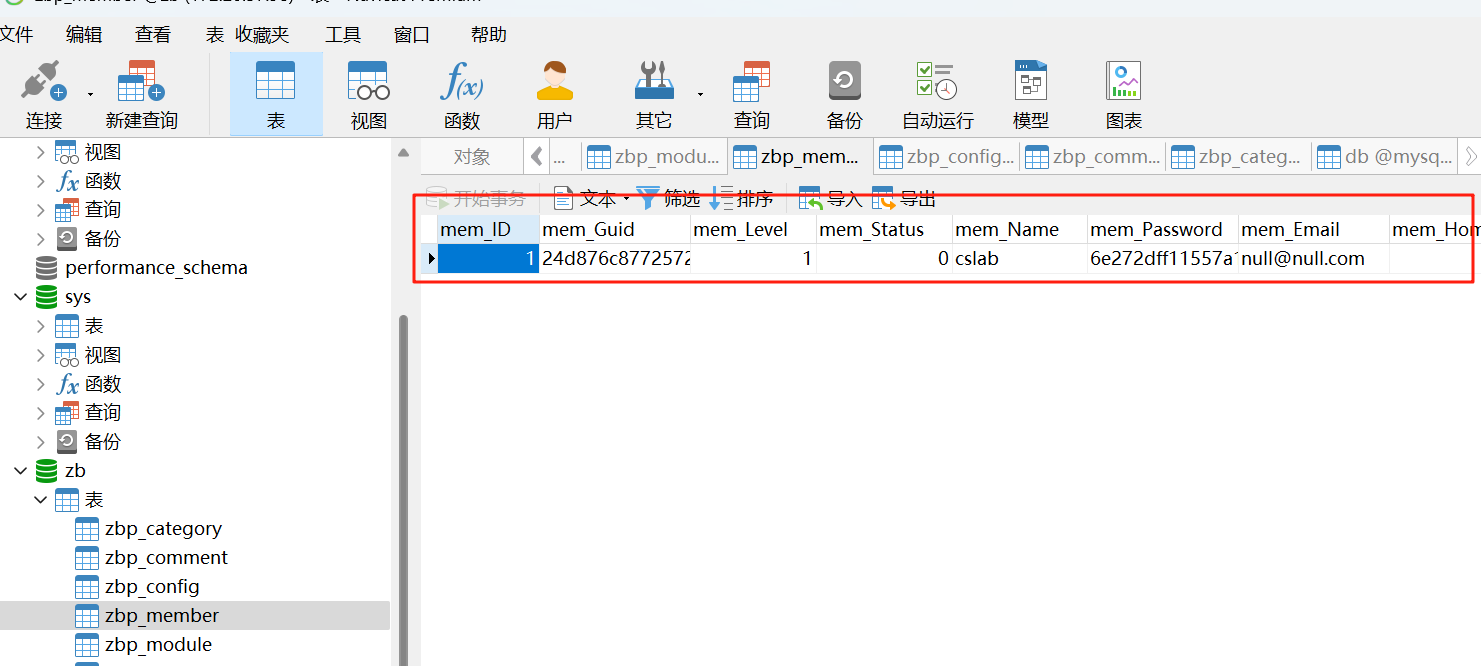1481x666 pixels.
Task: Switch to the zbp_mem... tab
Action: point(800,157)
